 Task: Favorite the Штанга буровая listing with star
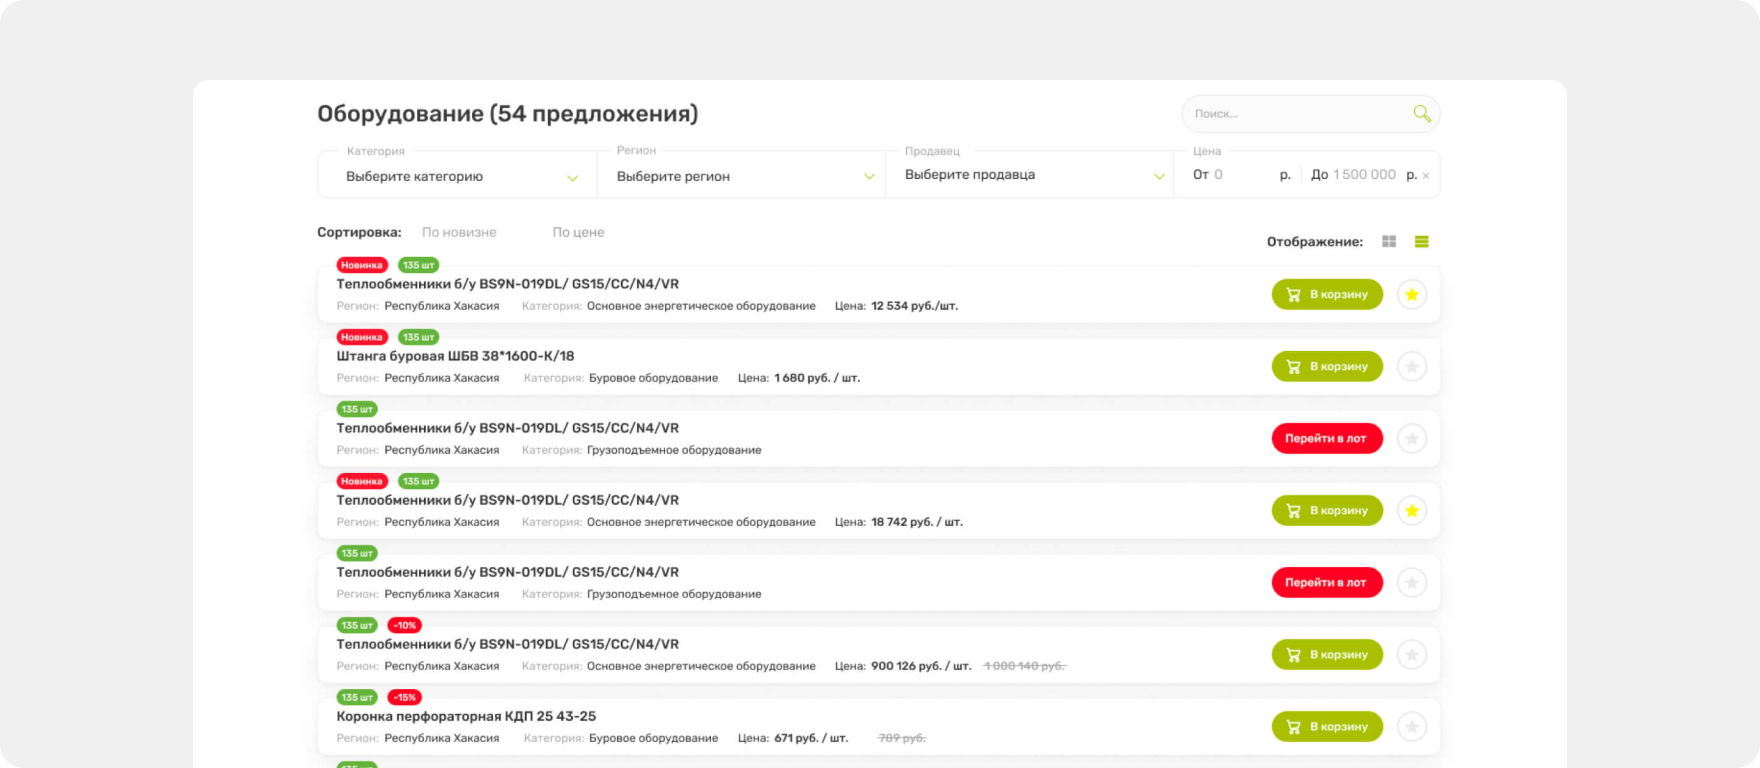tap(1411, 367)
